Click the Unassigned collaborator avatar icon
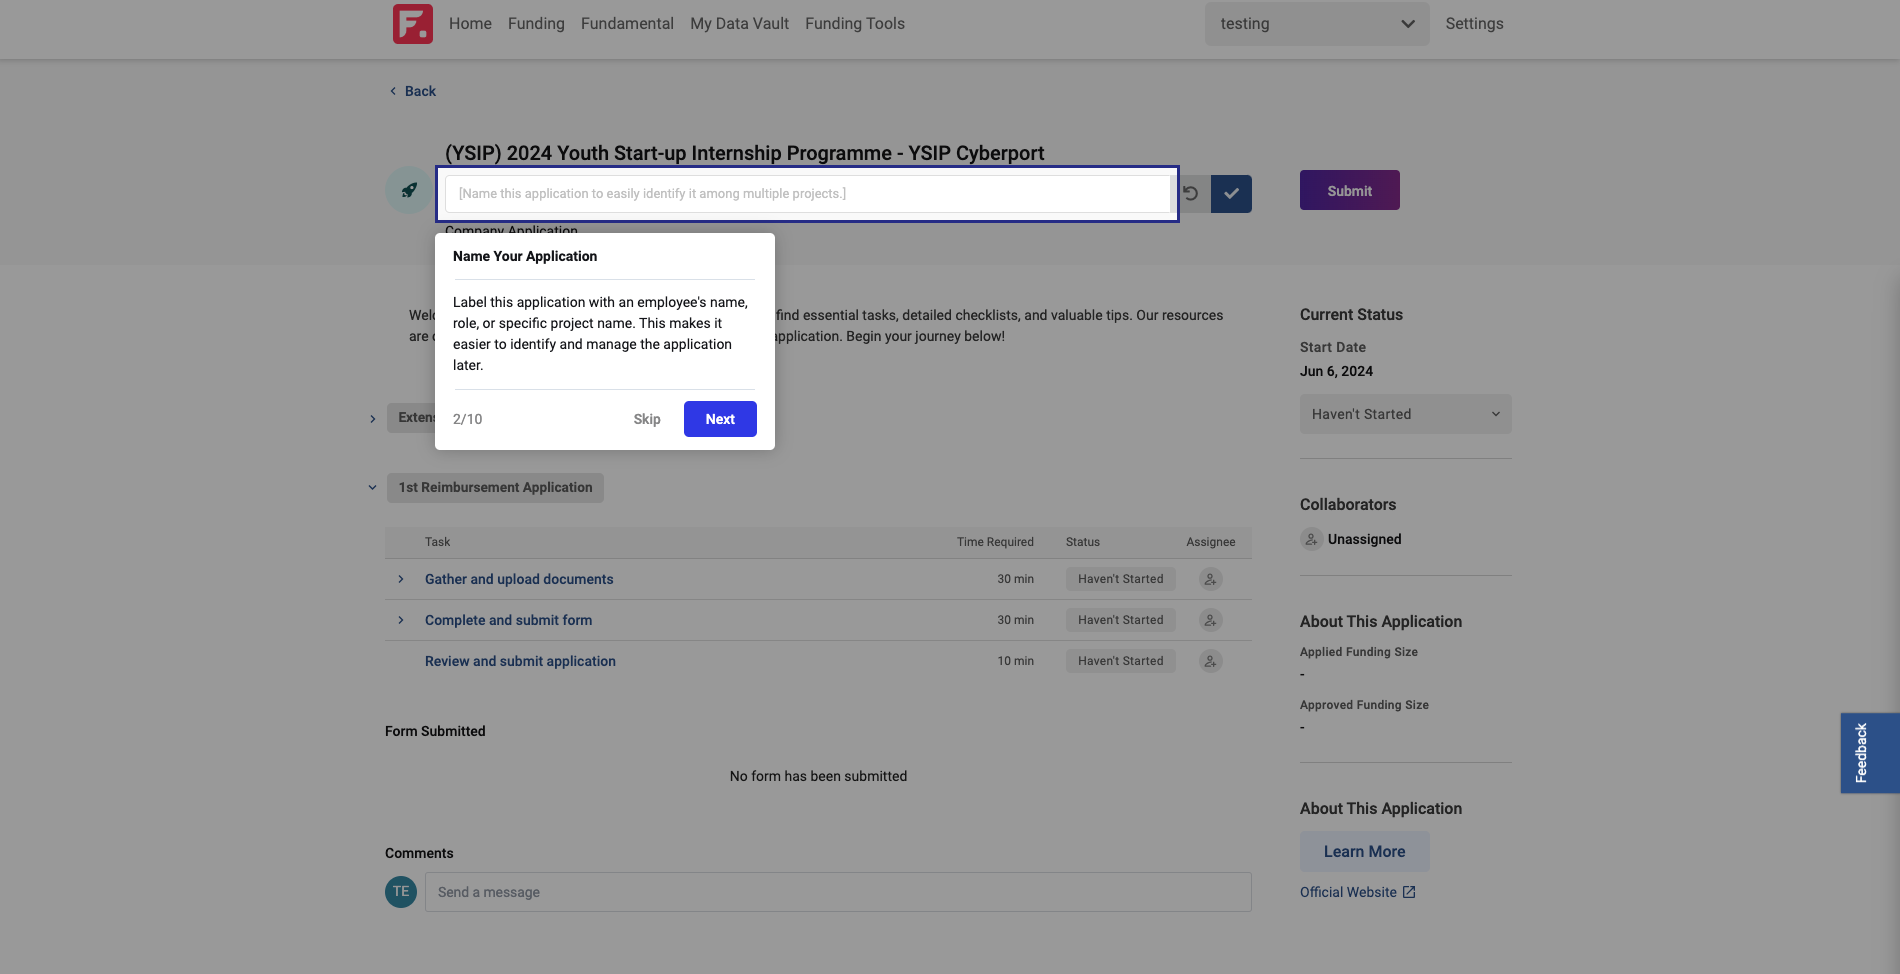The height and width of the screenshot is (974, 1900). (1311, 539)
